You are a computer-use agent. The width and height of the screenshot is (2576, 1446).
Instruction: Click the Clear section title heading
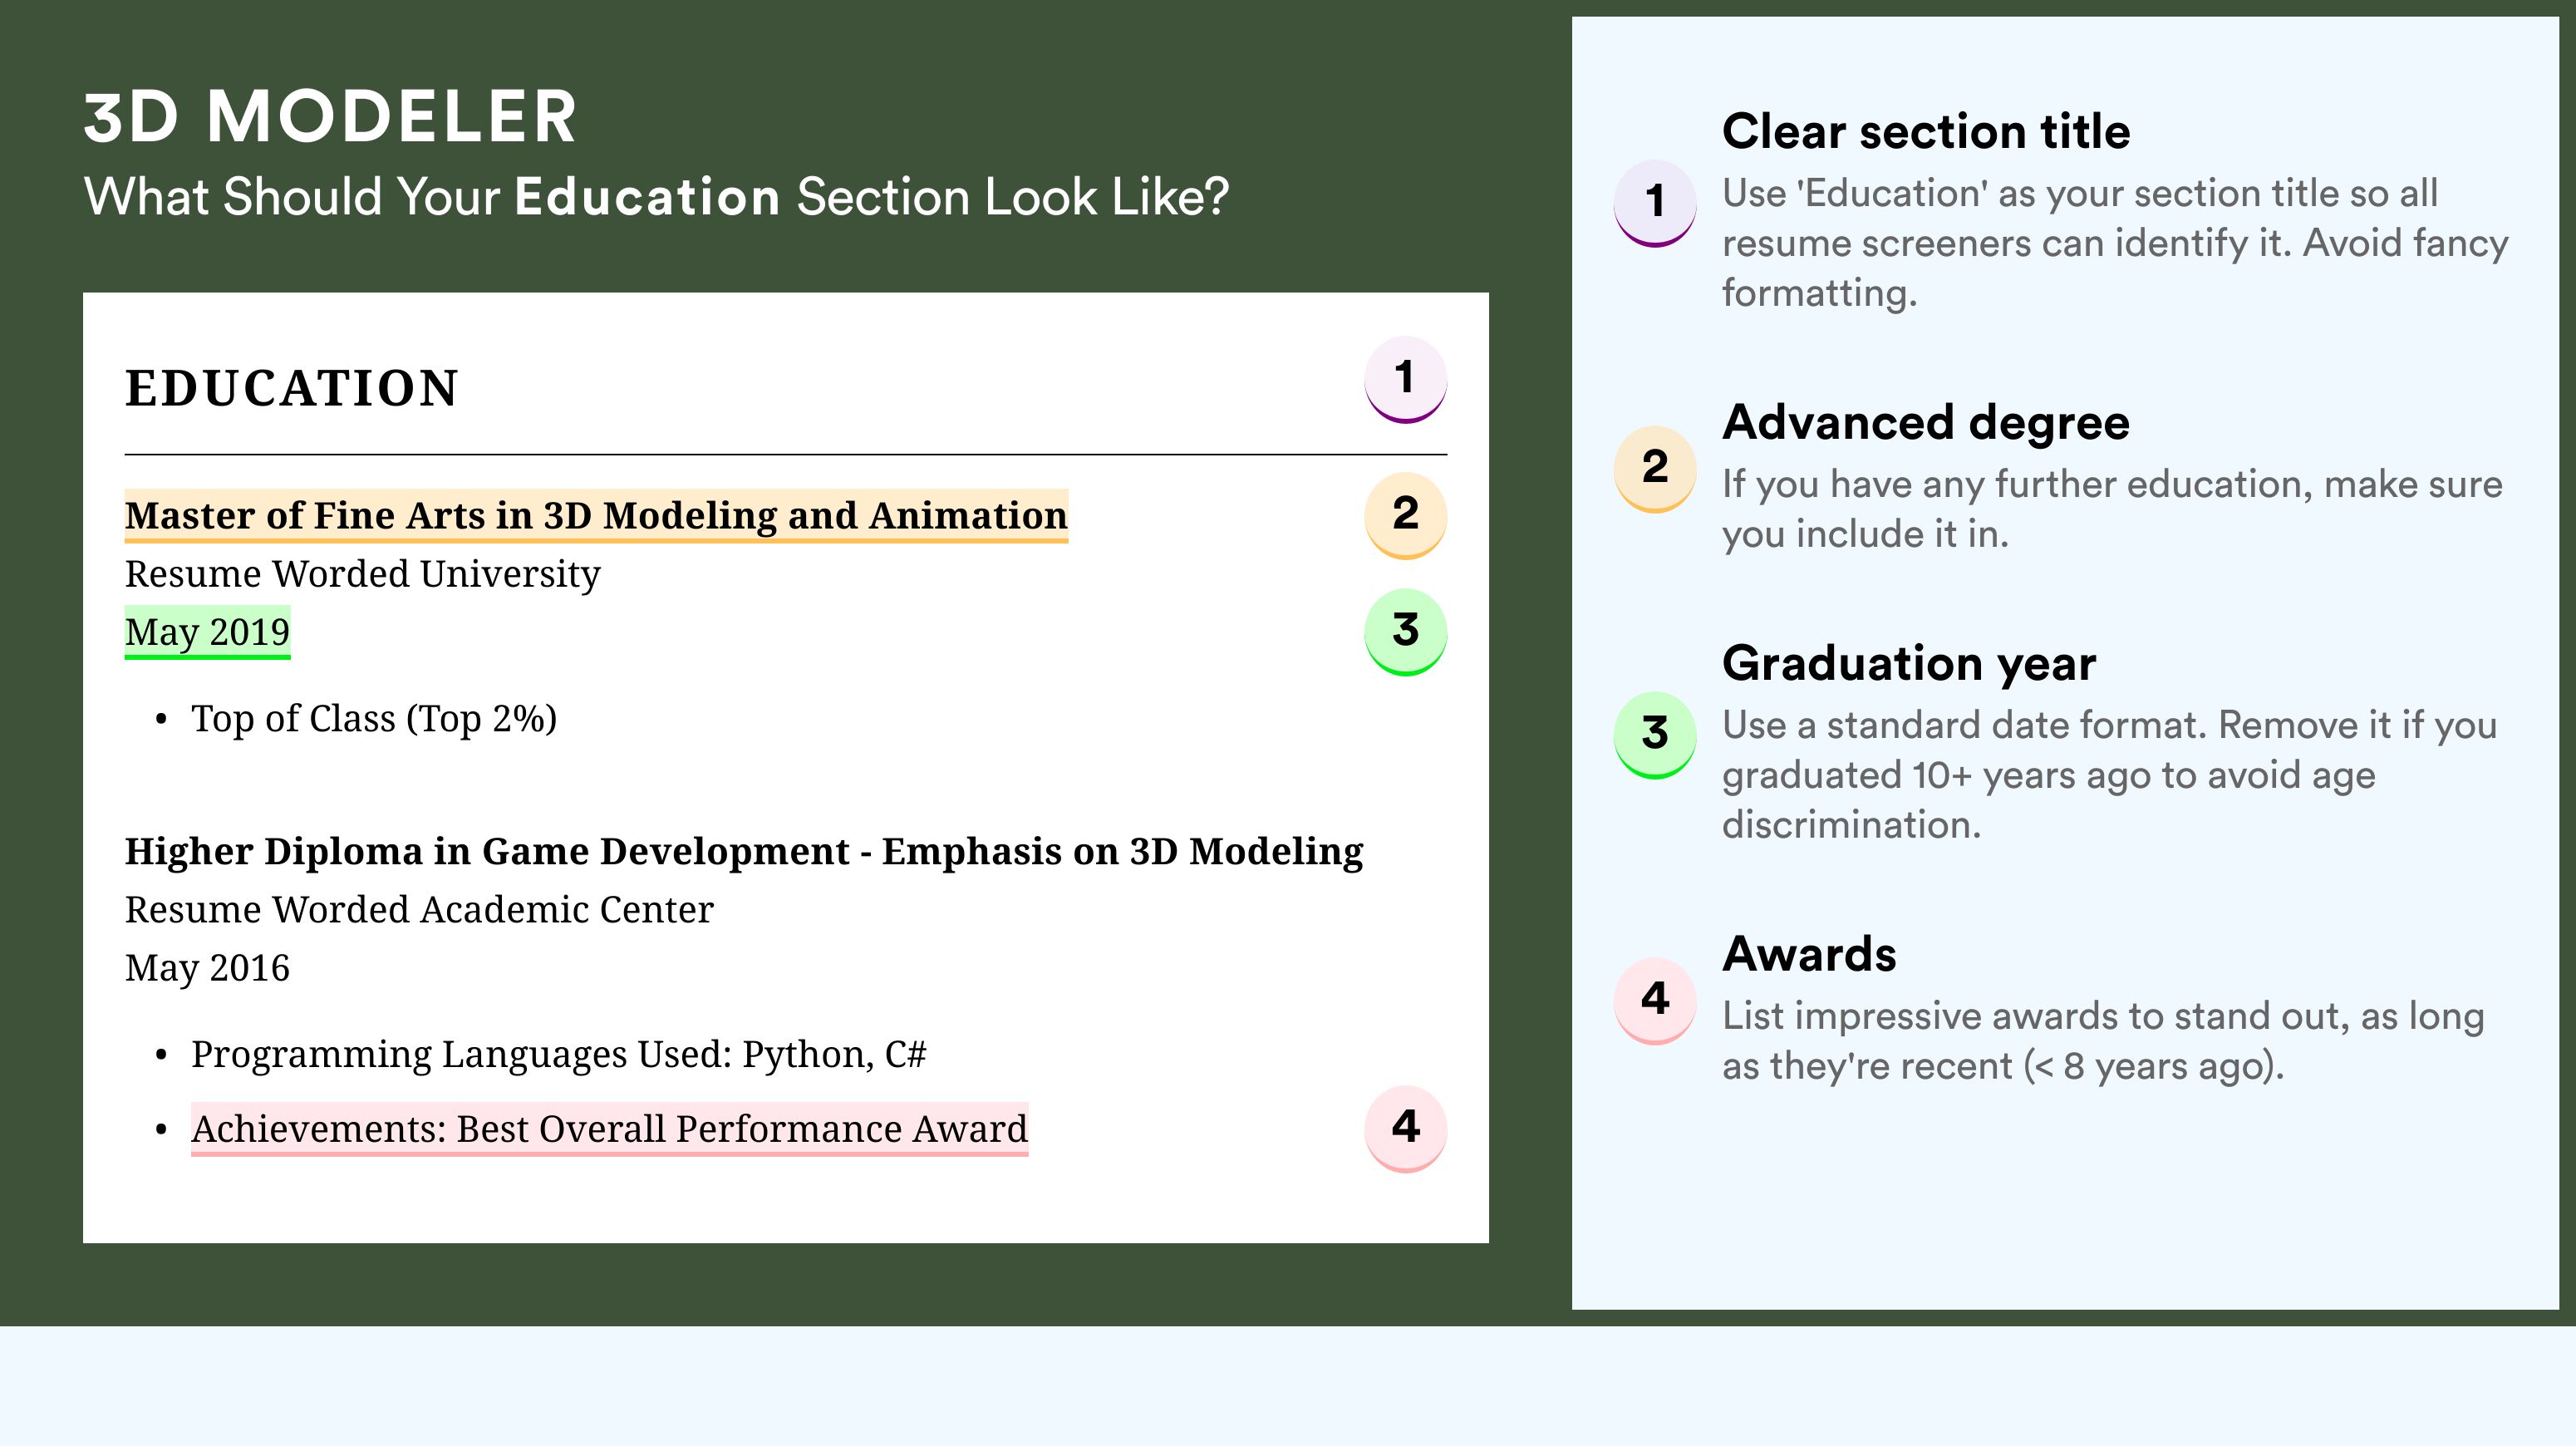pyautogui.click(x=1926, y=131)
